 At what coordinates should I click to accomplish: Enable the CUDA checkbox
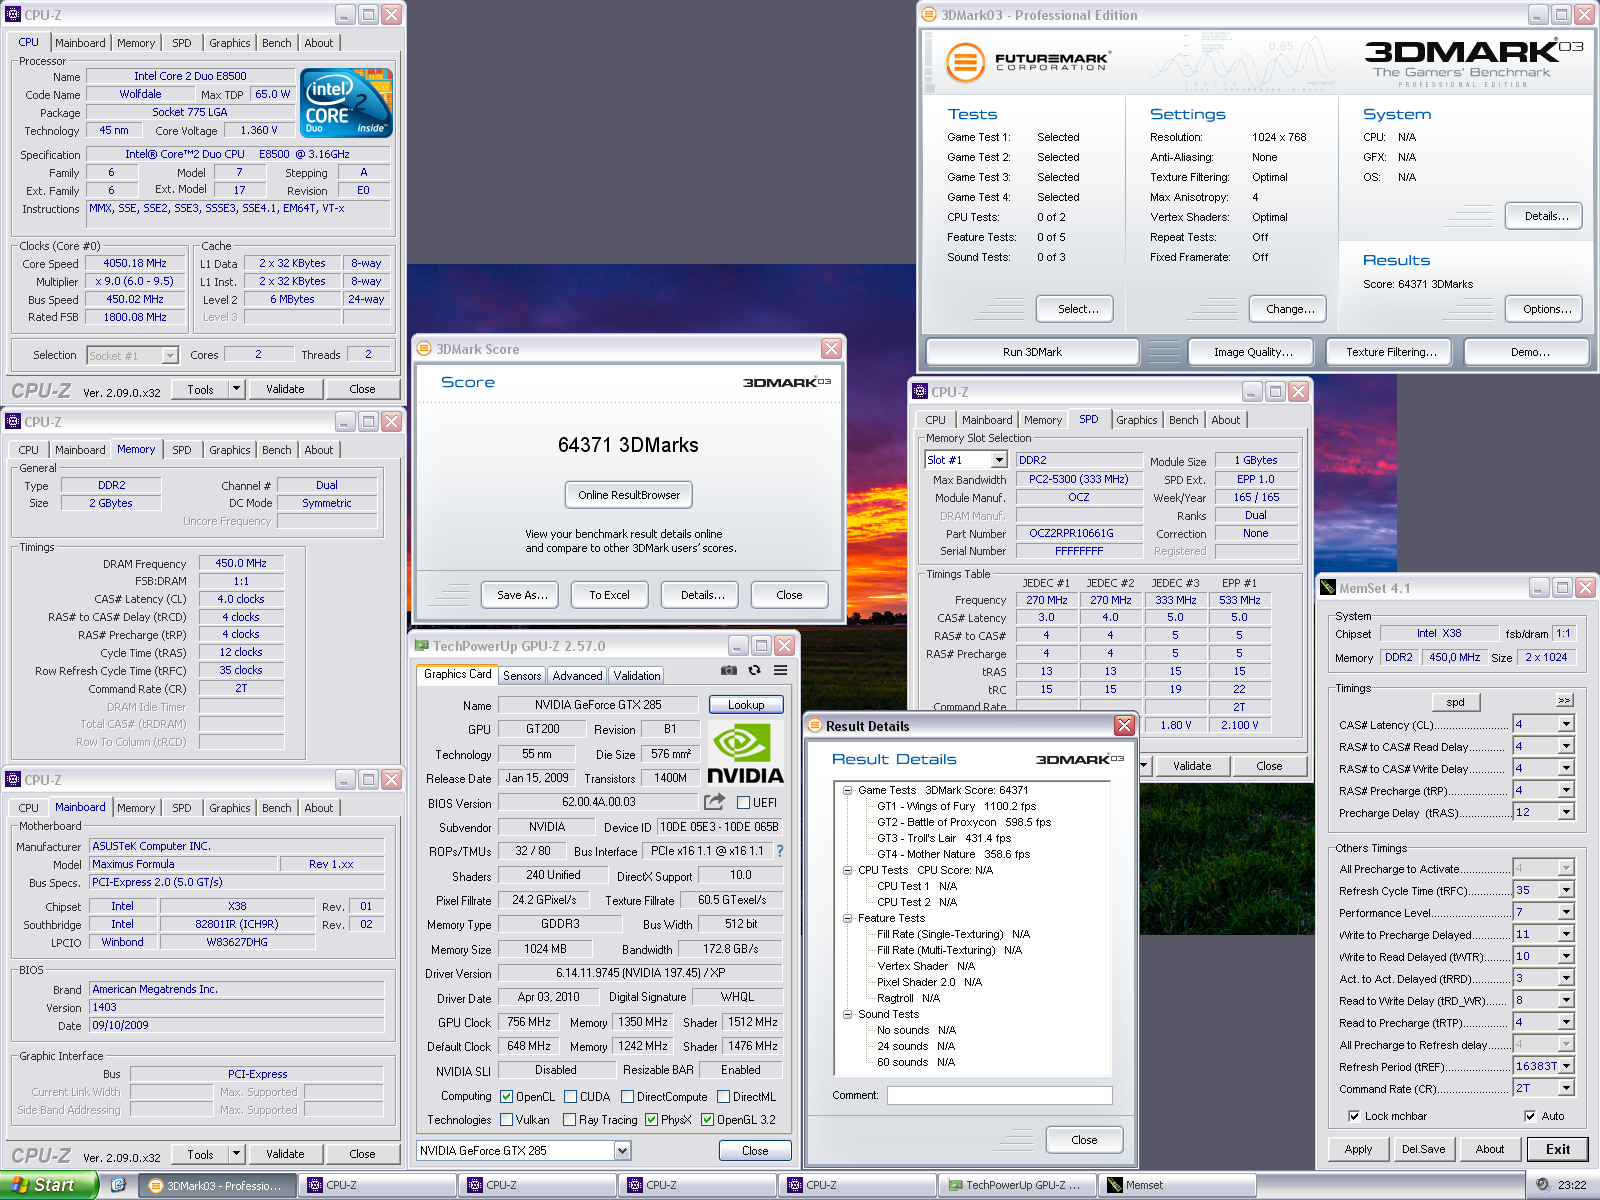tap(571, 1097)
